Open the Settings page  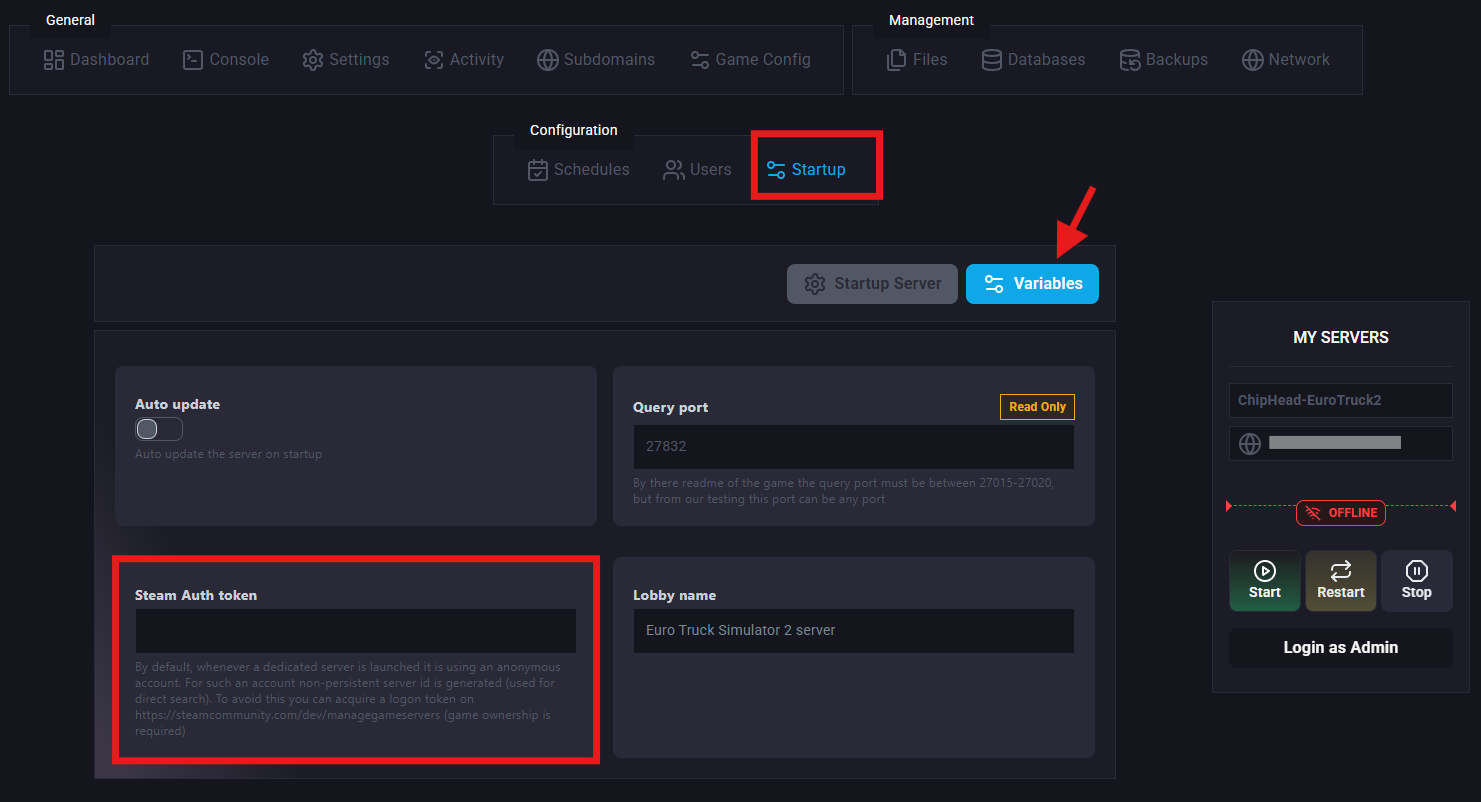click(346, 60)
